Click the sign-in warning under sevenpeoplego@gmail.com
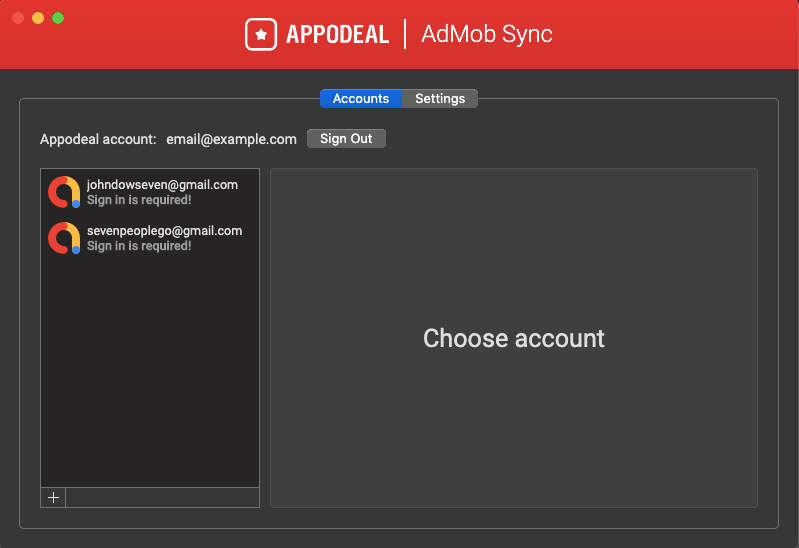 tap(139, 246)
